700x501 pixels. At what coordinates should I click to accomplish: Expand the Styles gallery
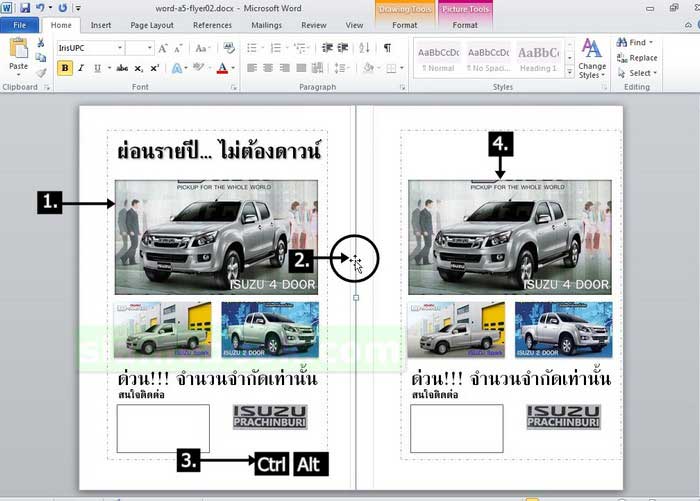570,72
